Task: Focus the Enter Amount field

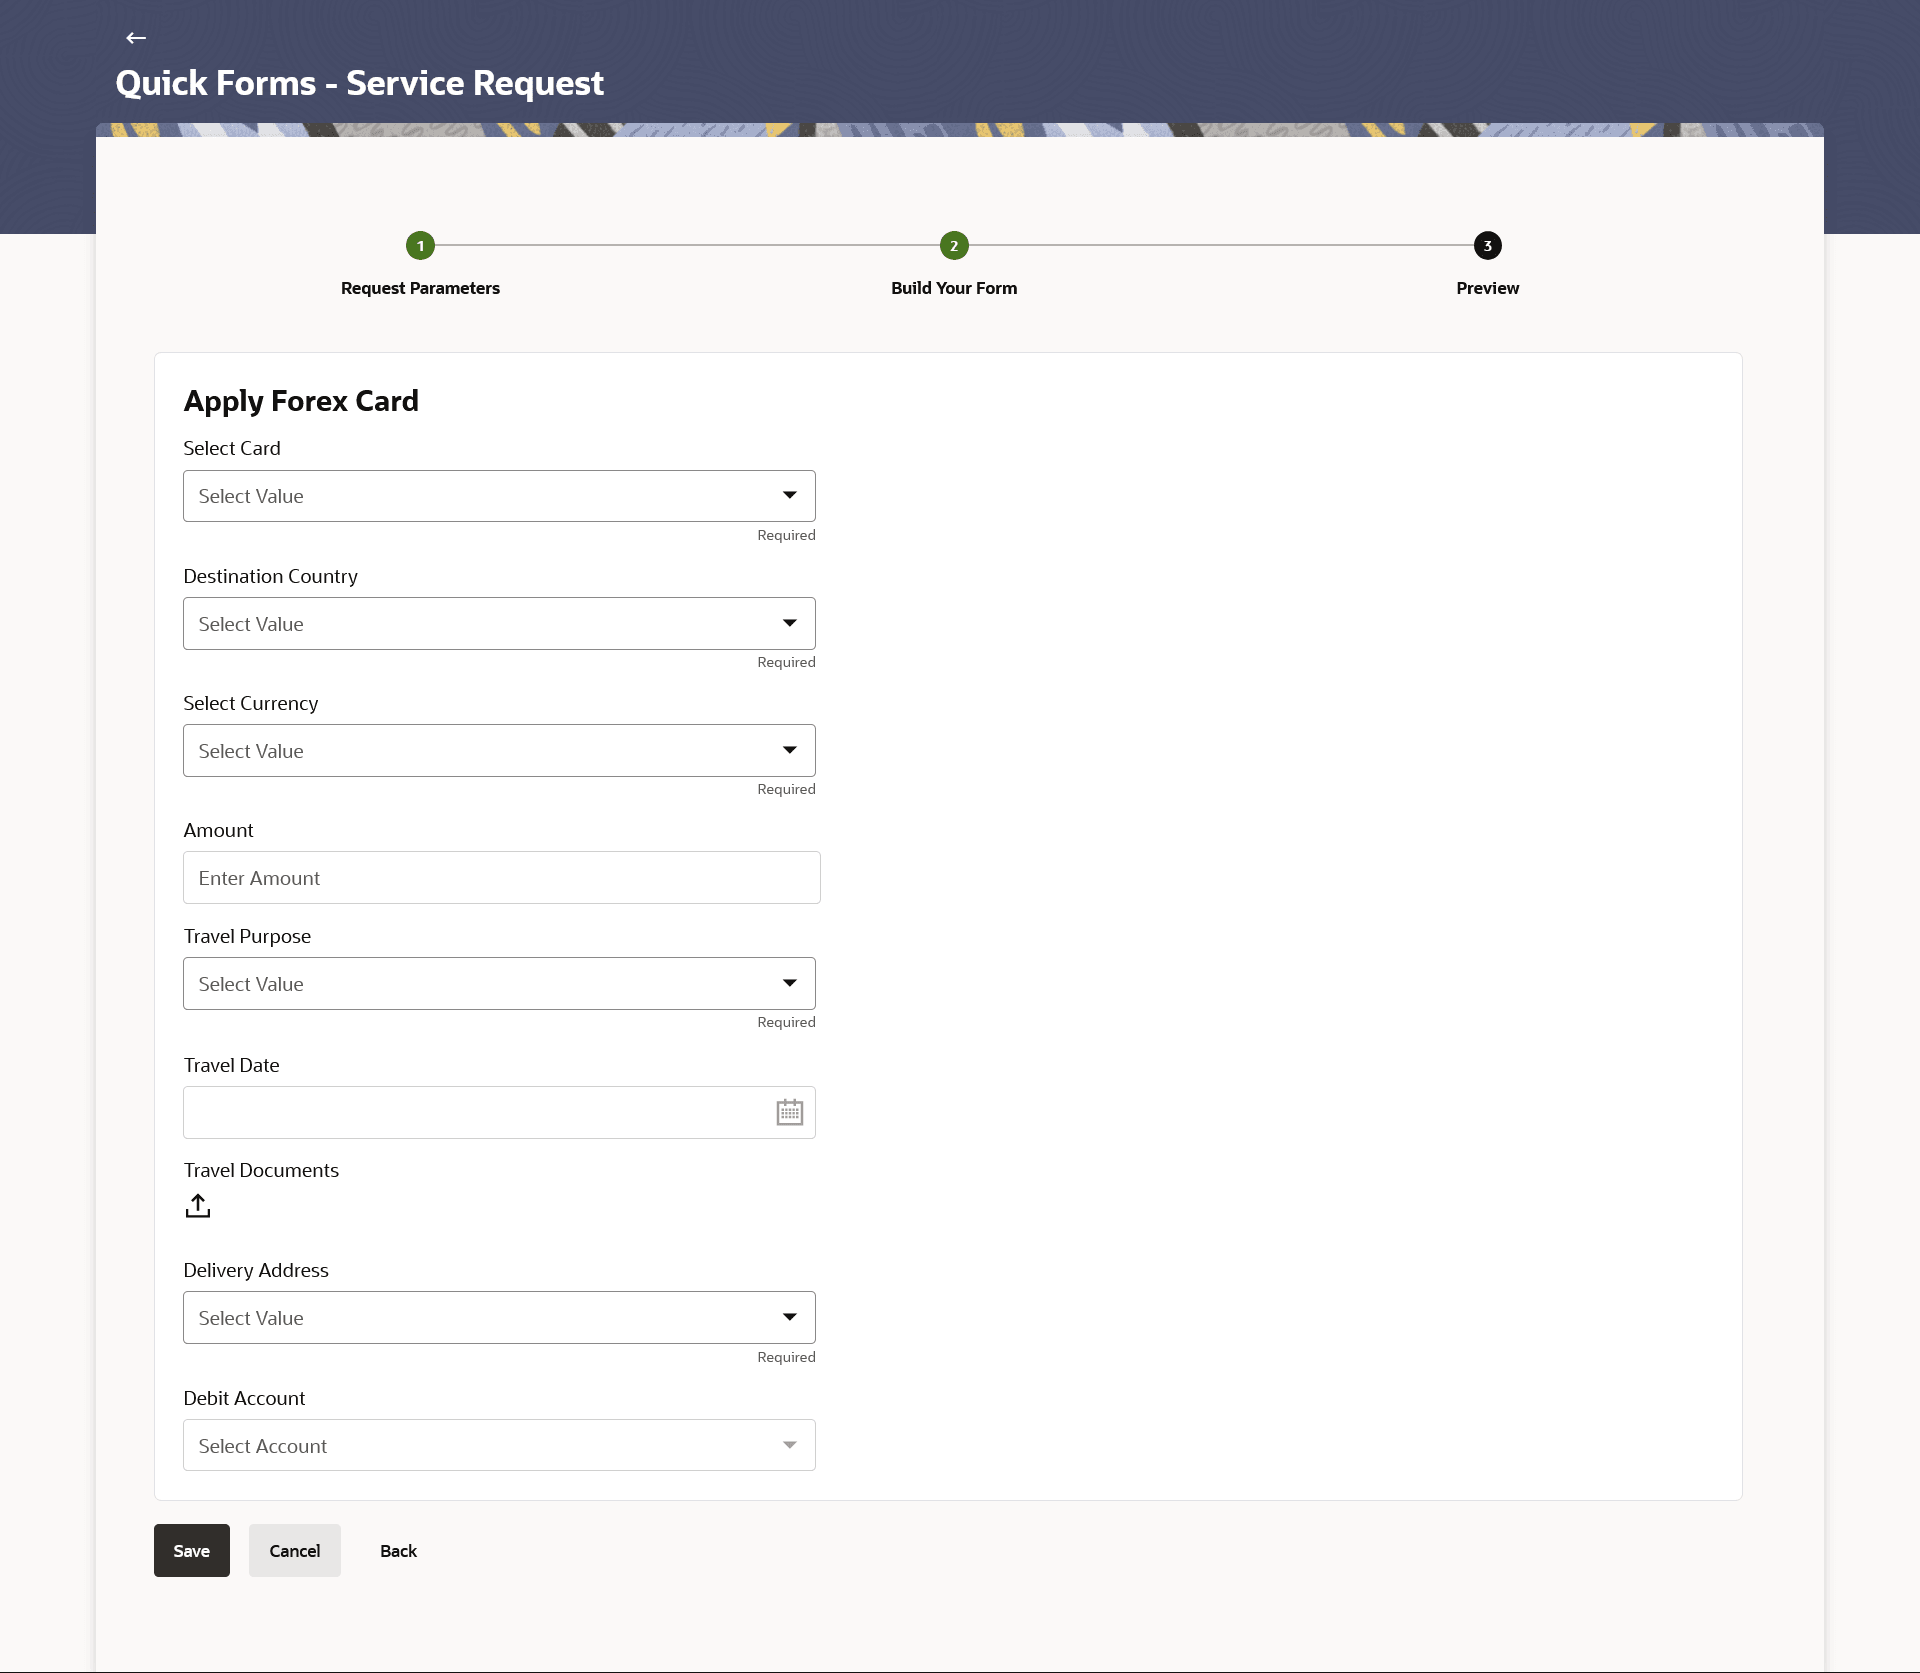Action: 501,878
